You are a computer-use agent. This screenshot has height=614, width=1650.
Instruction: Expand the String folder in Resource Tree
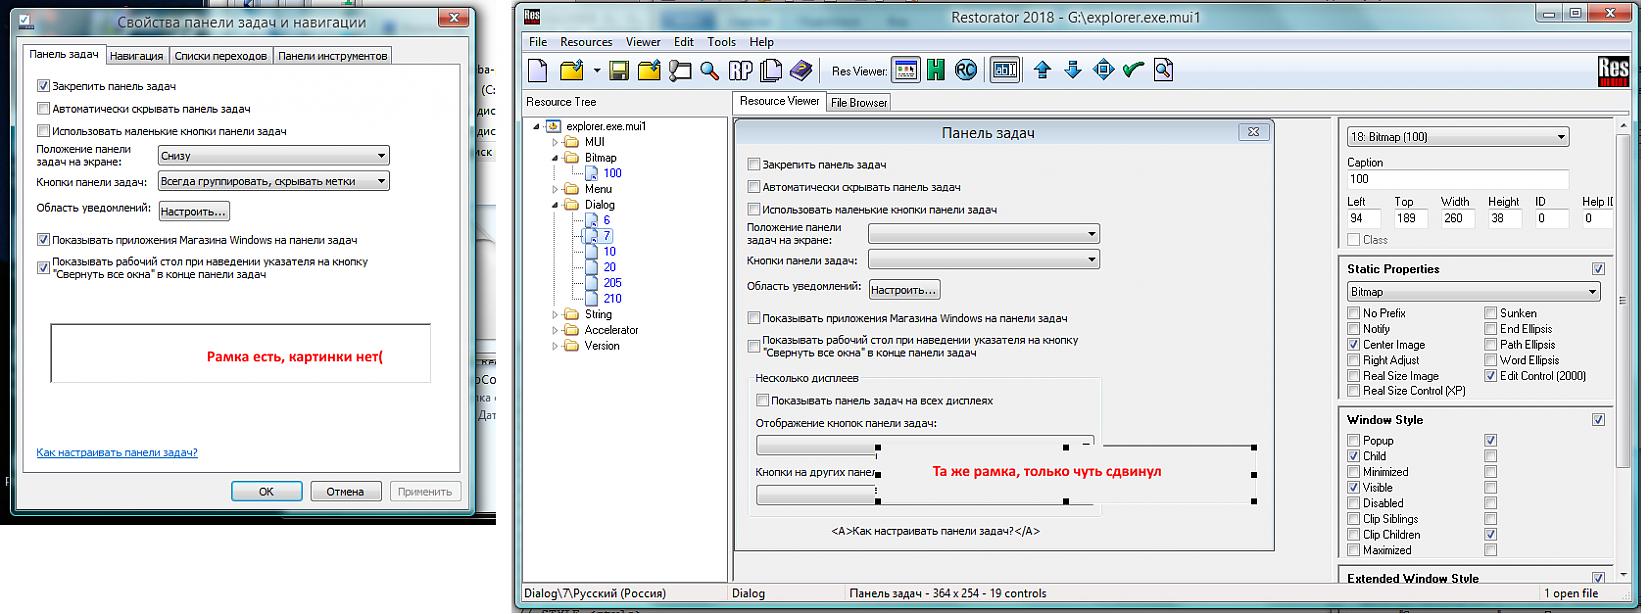556,315
